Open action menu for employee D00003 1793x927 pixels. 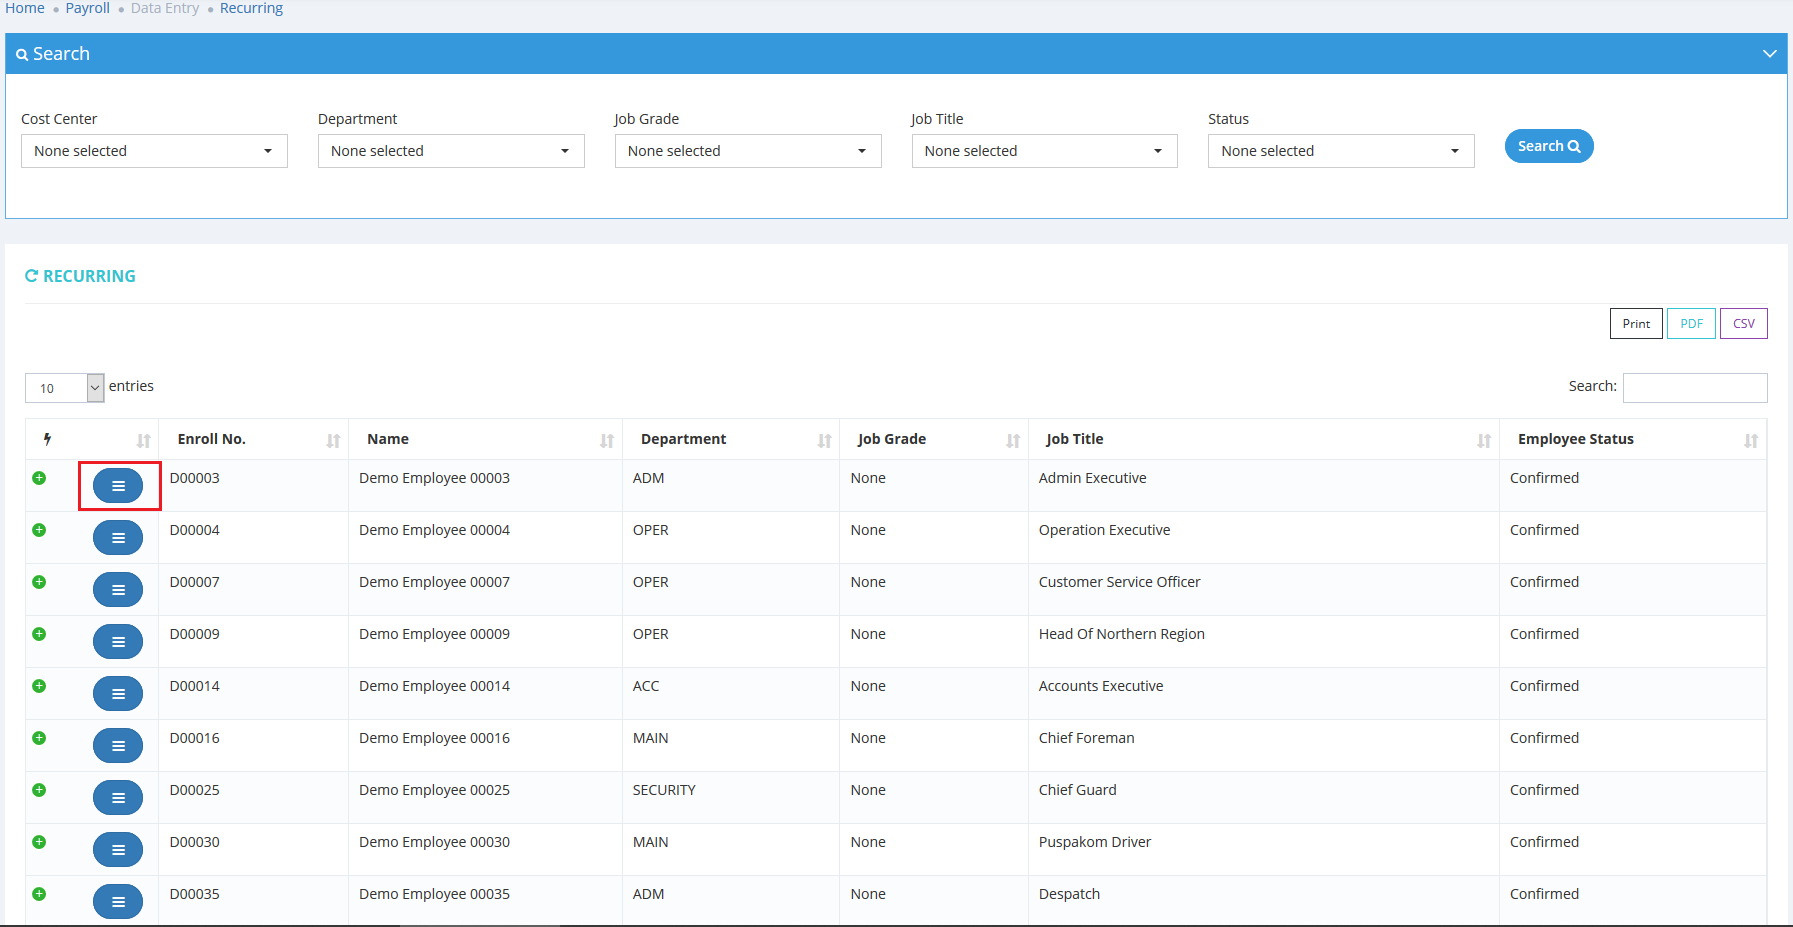[x=118, y=486]
